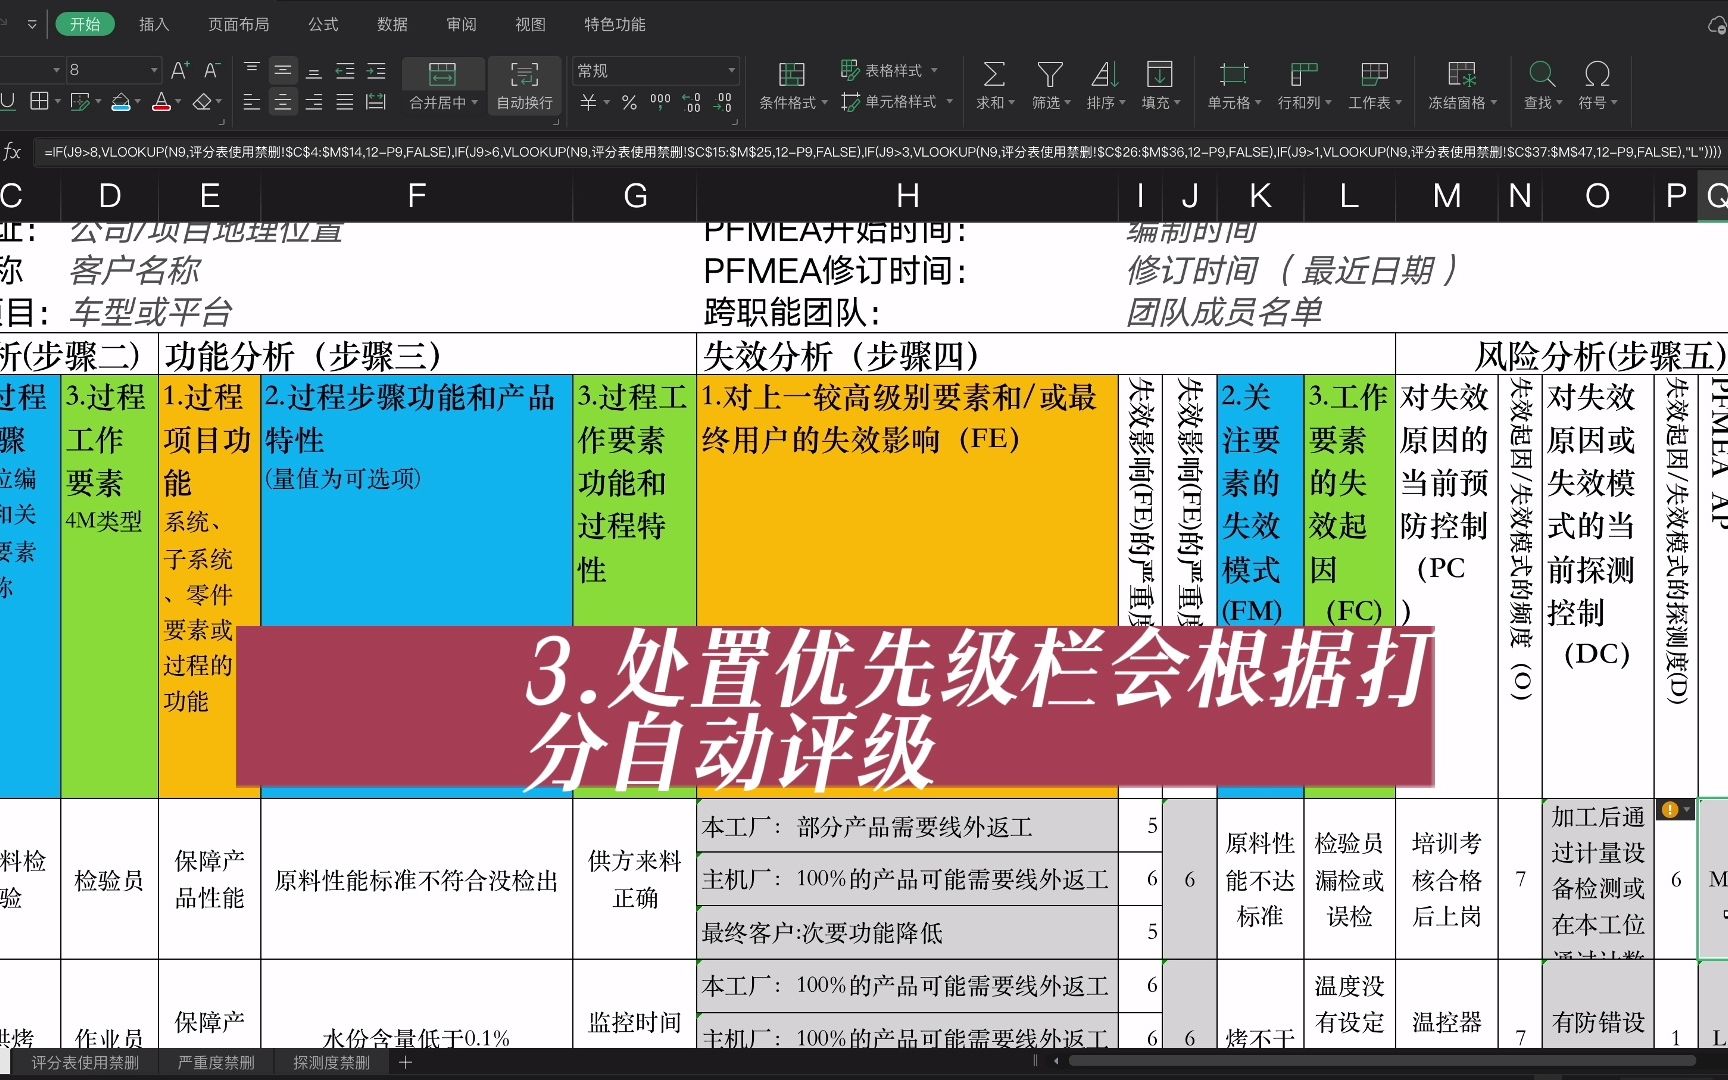Open the 插入 ribbon tab
The height and width of the screenshot is (1080, 1728).
pos(154,24)
